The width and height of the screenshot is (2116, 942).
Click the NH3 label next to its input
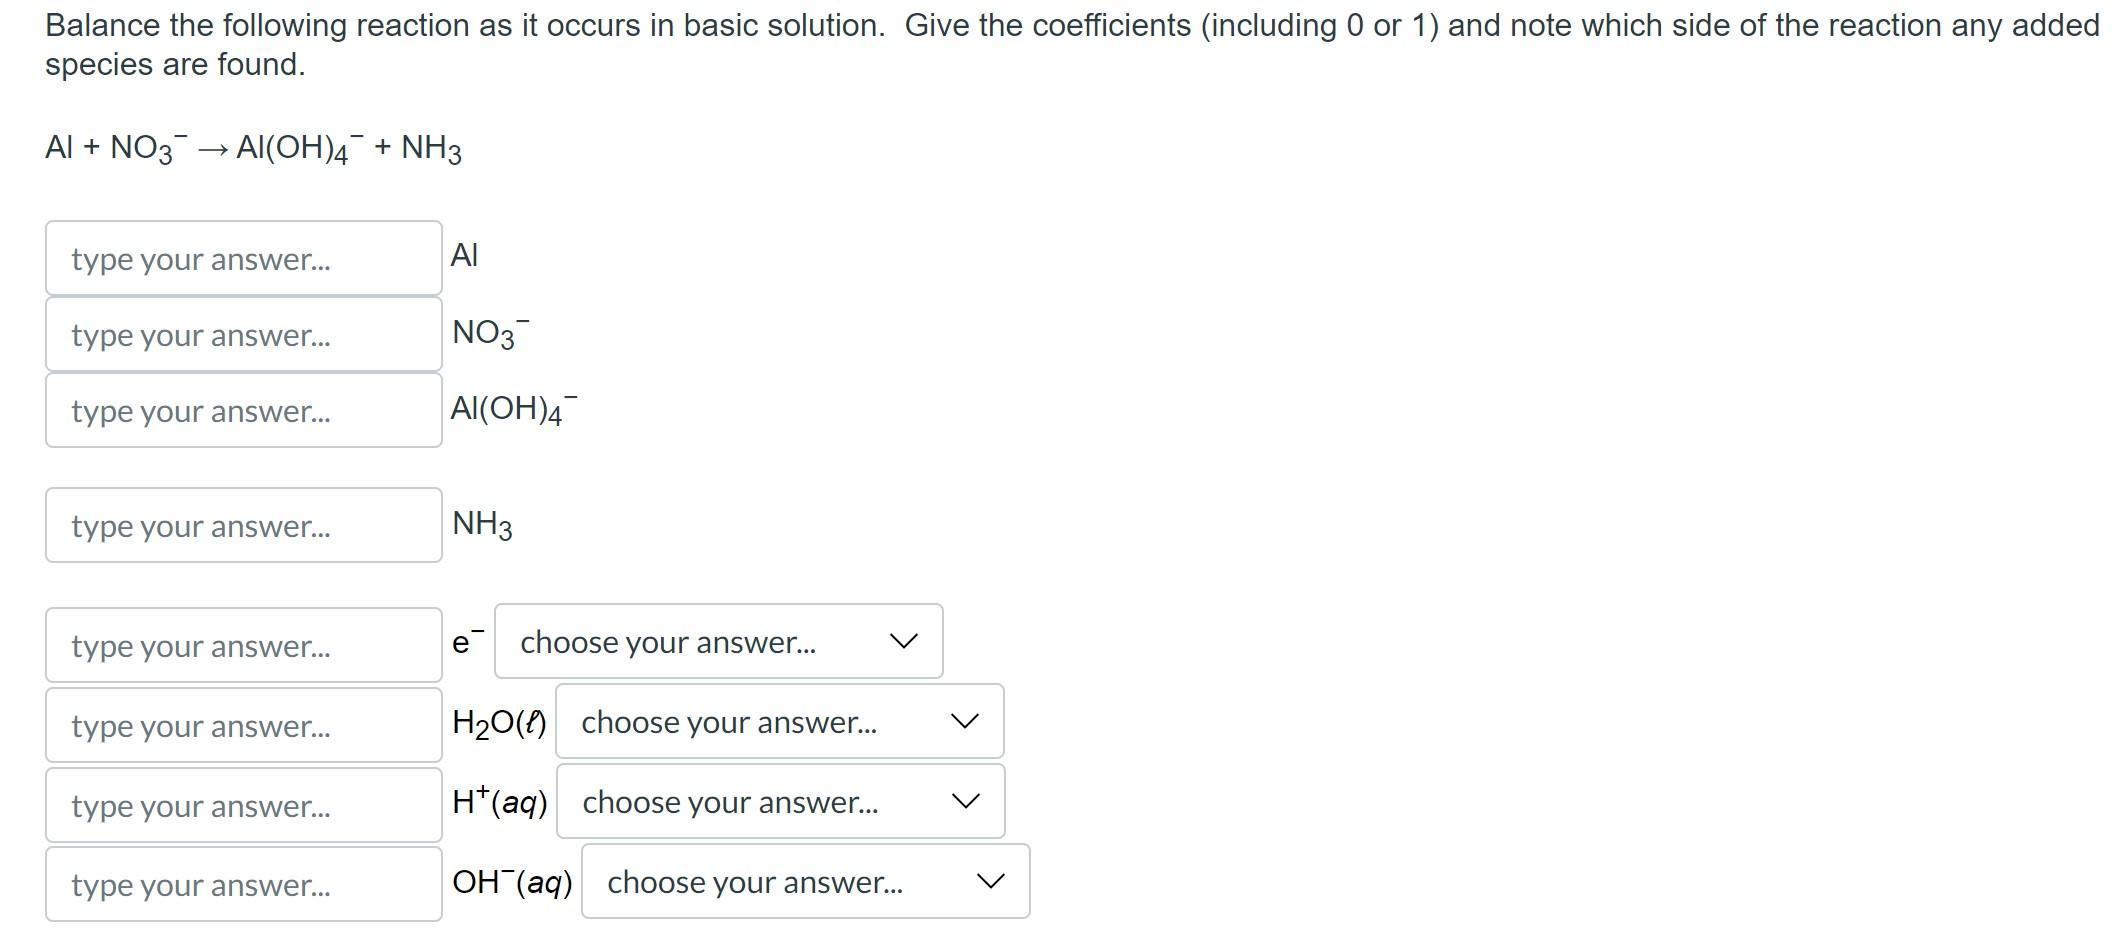click(481, 522)
